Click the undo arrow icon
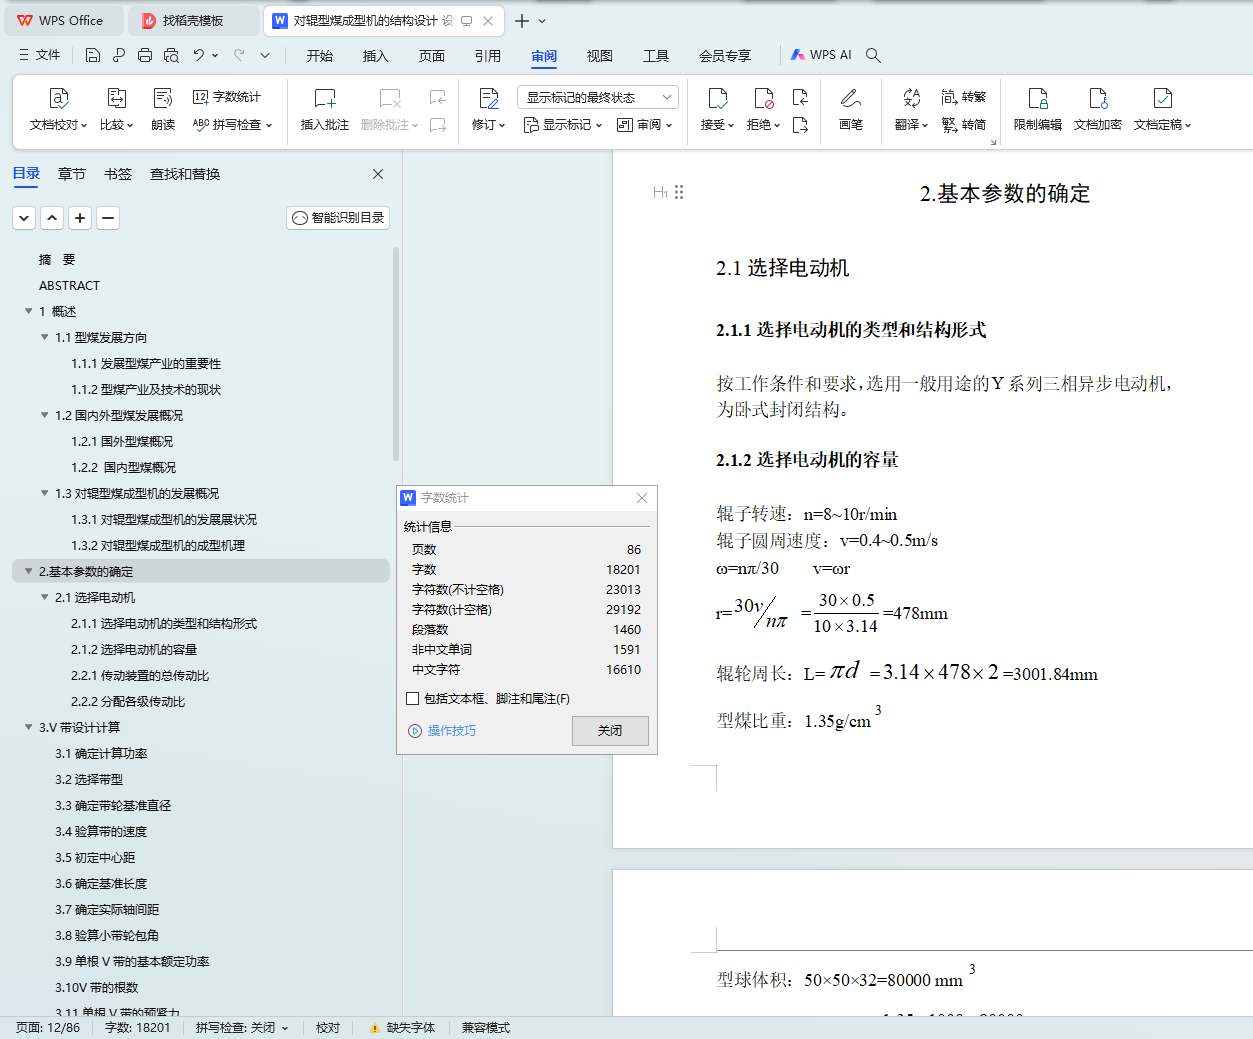Image resolution: width=1253 pixels, height=1039 pixels. [x=199, y=55]
